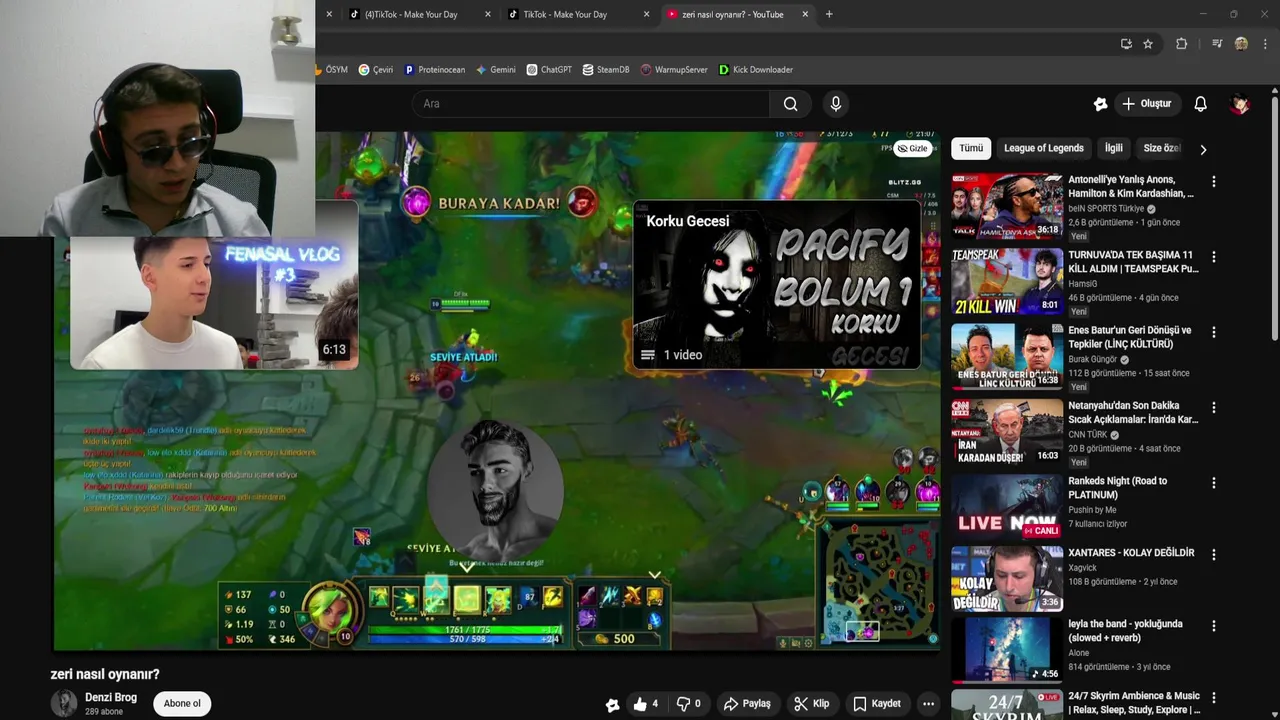Open the 21 KILL WIN Teamspeak thumbnail
The width and height of the screenshot is (1280, 720).
1007,281
